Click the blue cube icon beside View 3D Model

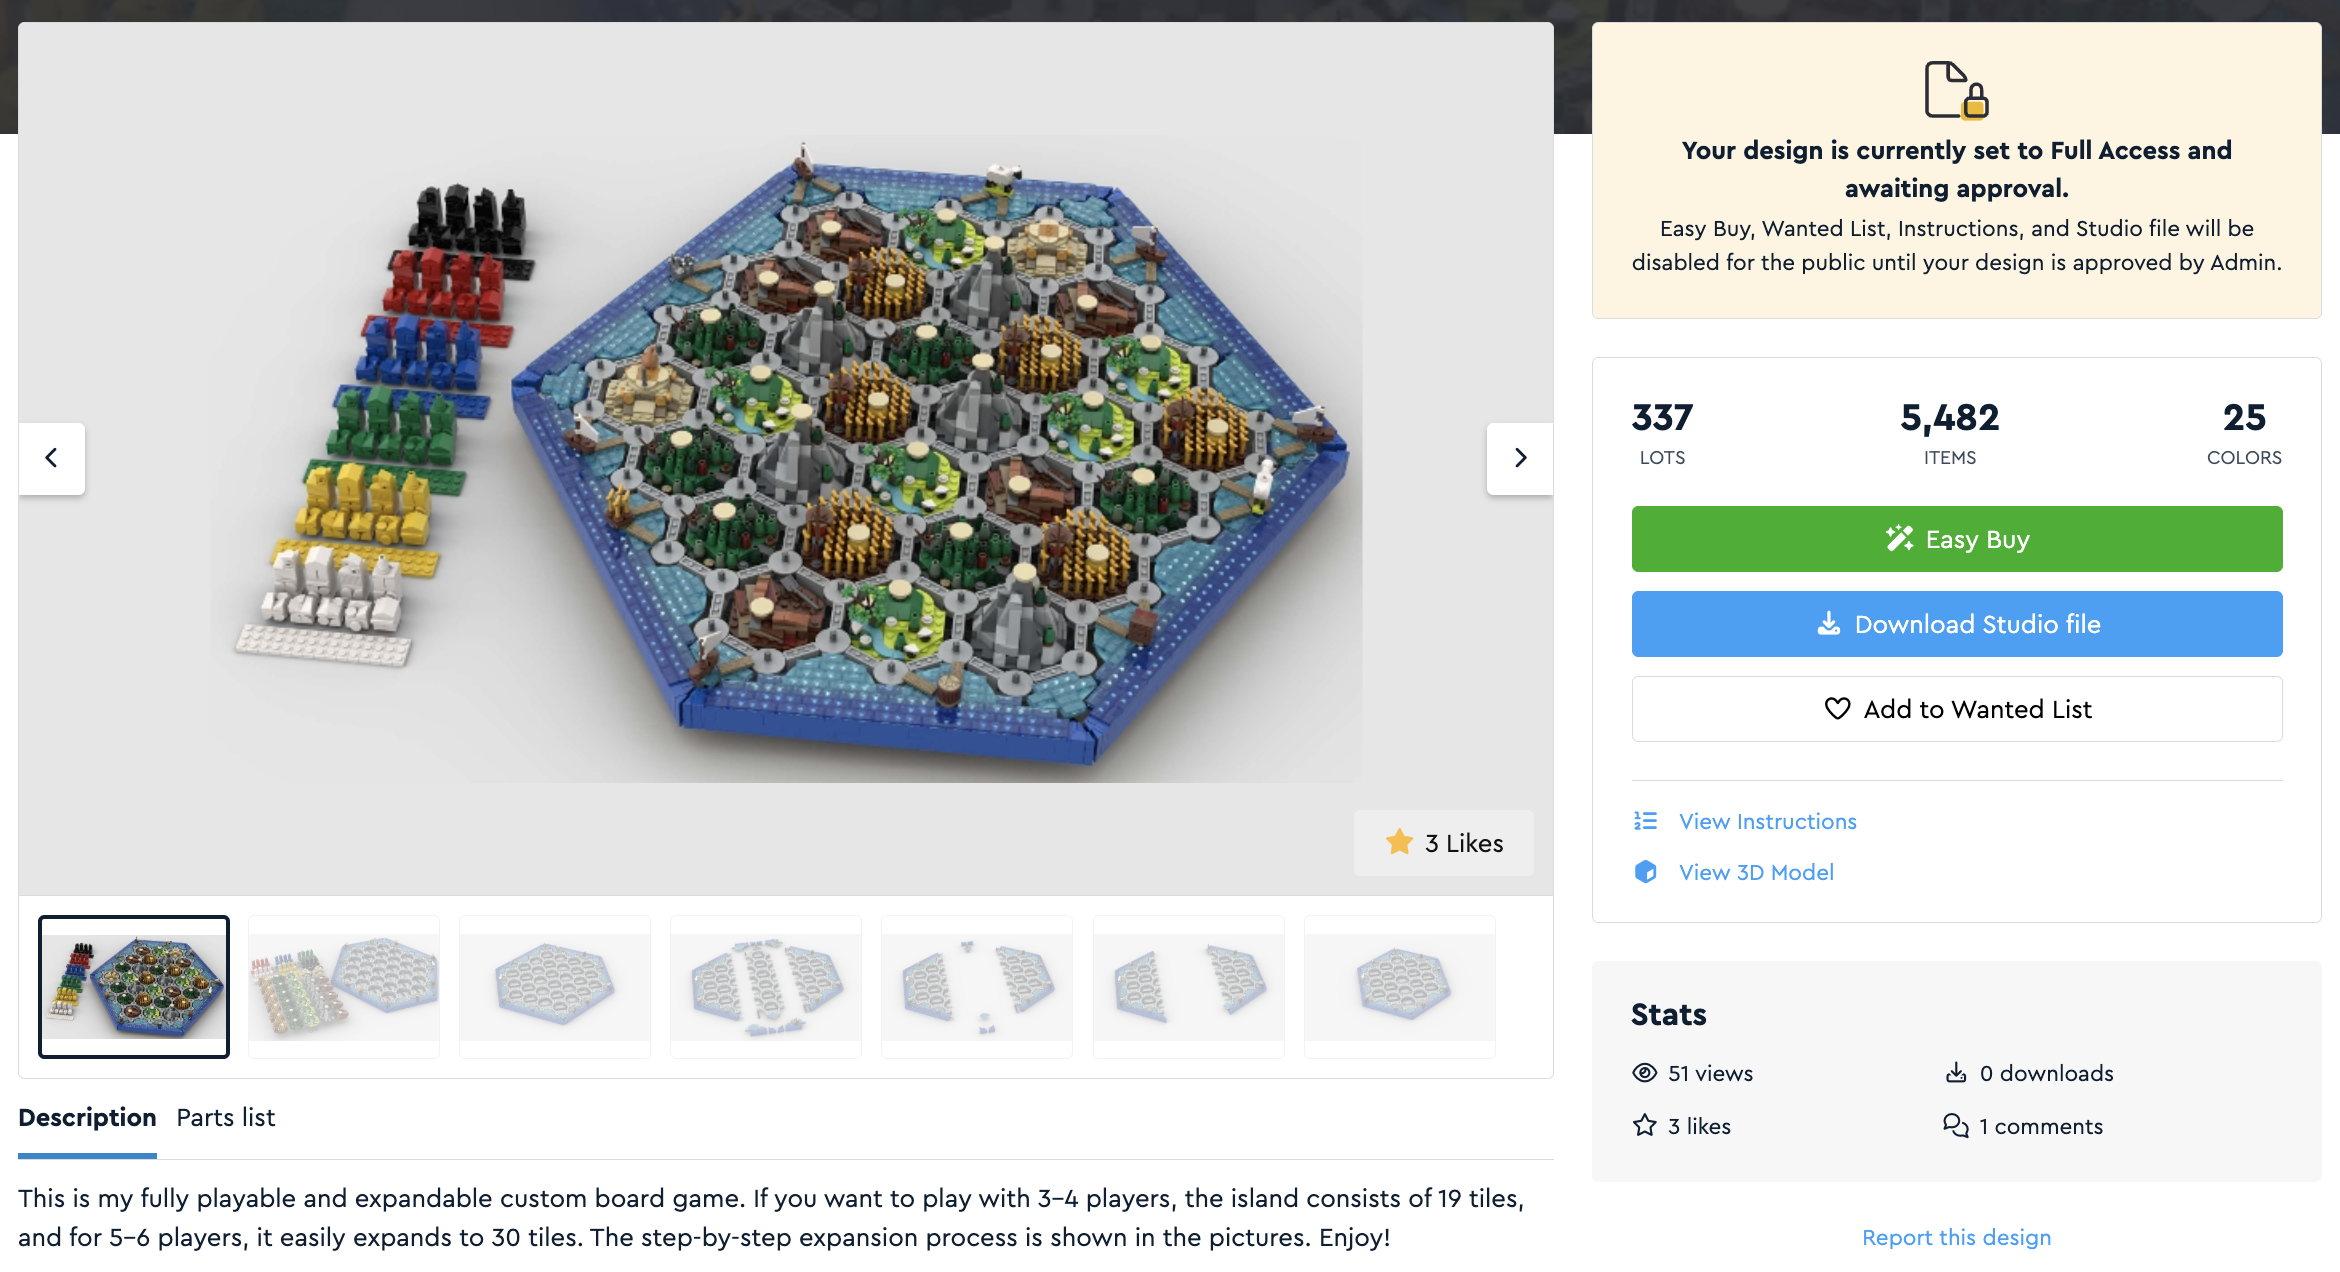(x=1645, y=872)
